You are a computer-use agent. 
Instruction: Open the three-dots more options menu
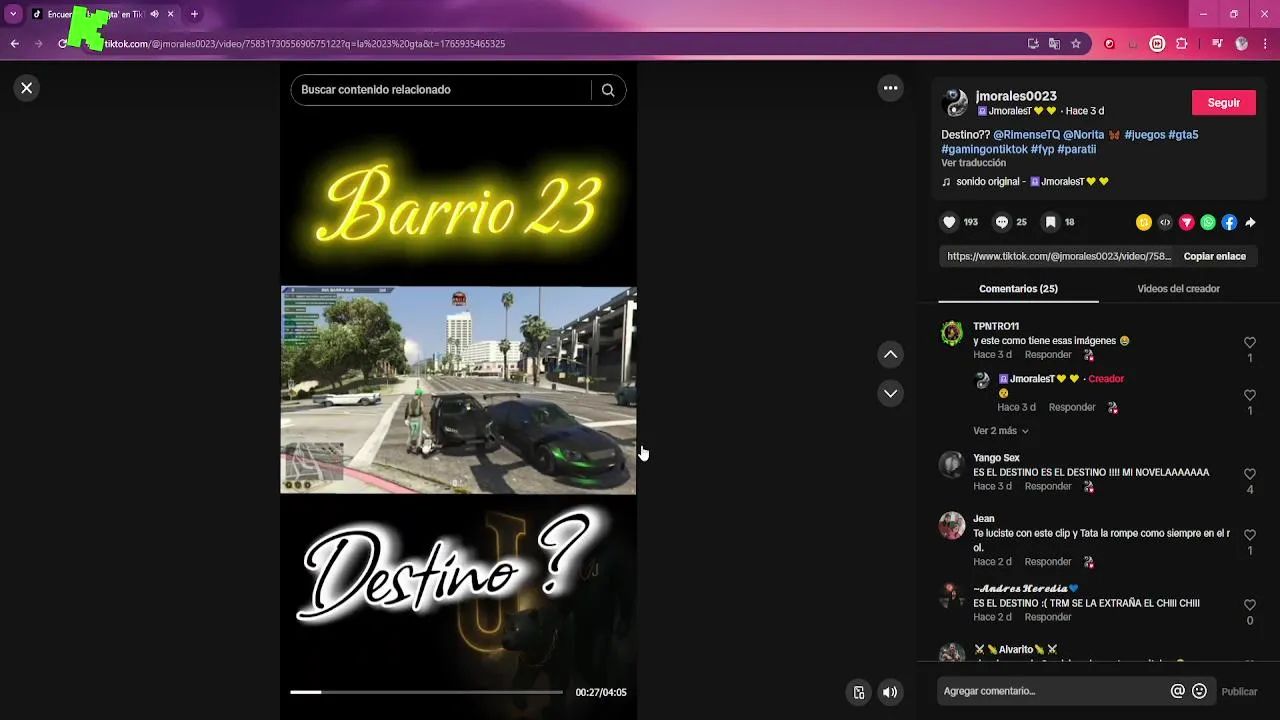click(x=890, y=88)
